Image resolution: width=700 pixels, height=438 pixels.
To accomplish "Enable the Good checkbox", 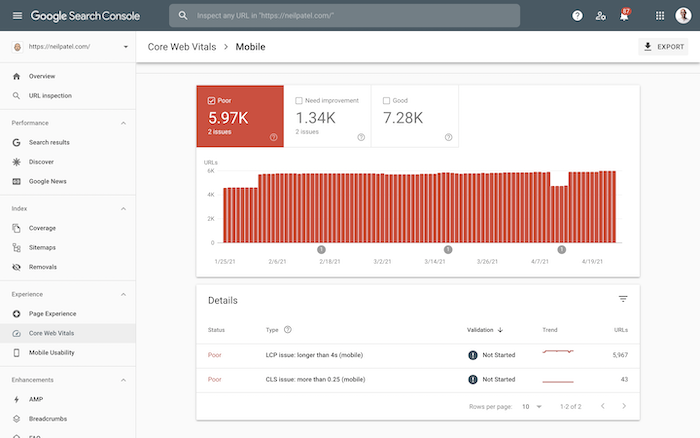I will [387, 100].
